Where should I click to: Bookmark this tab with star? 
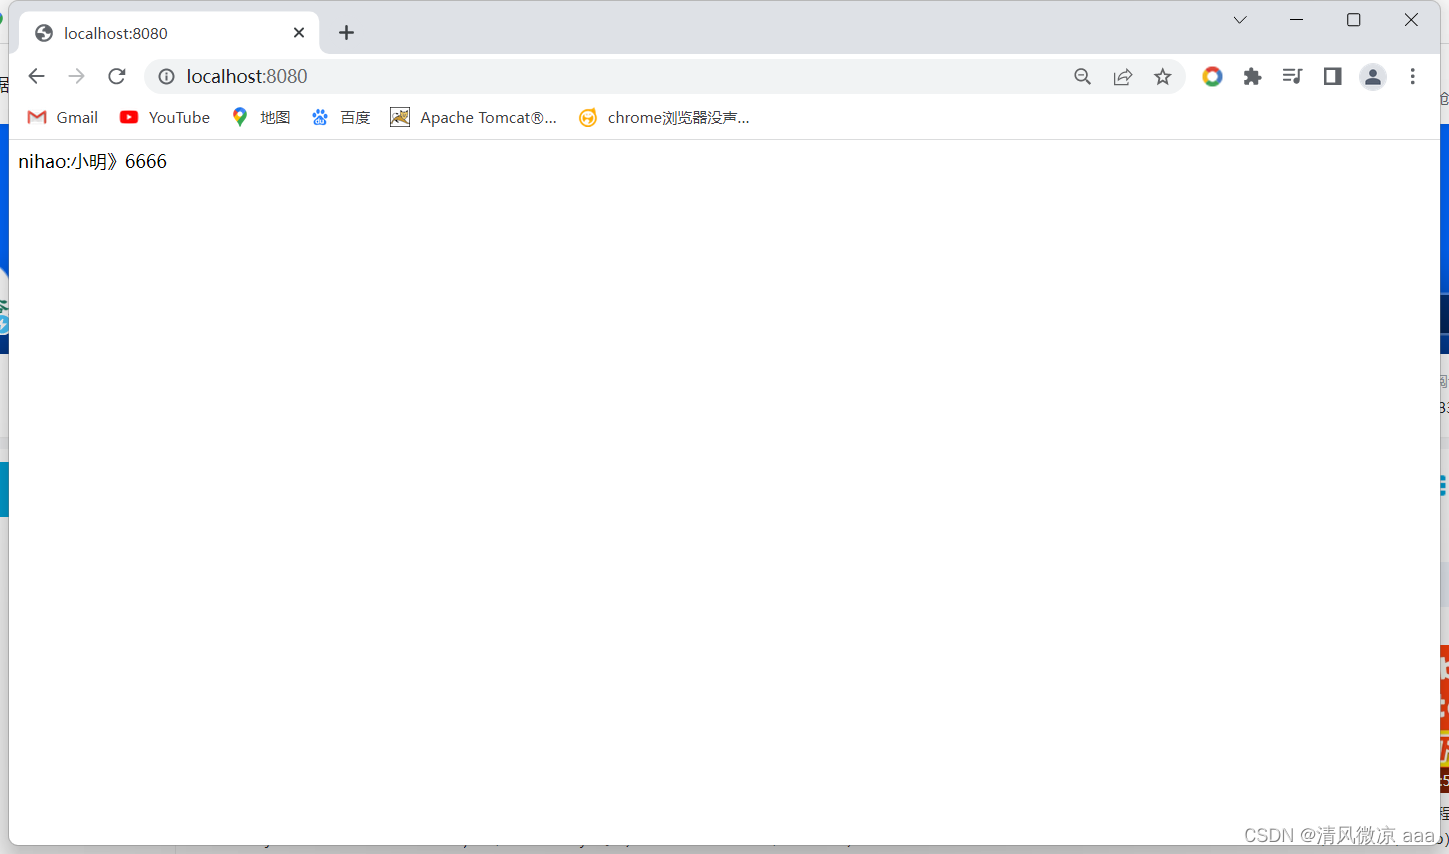(1163, 76)
